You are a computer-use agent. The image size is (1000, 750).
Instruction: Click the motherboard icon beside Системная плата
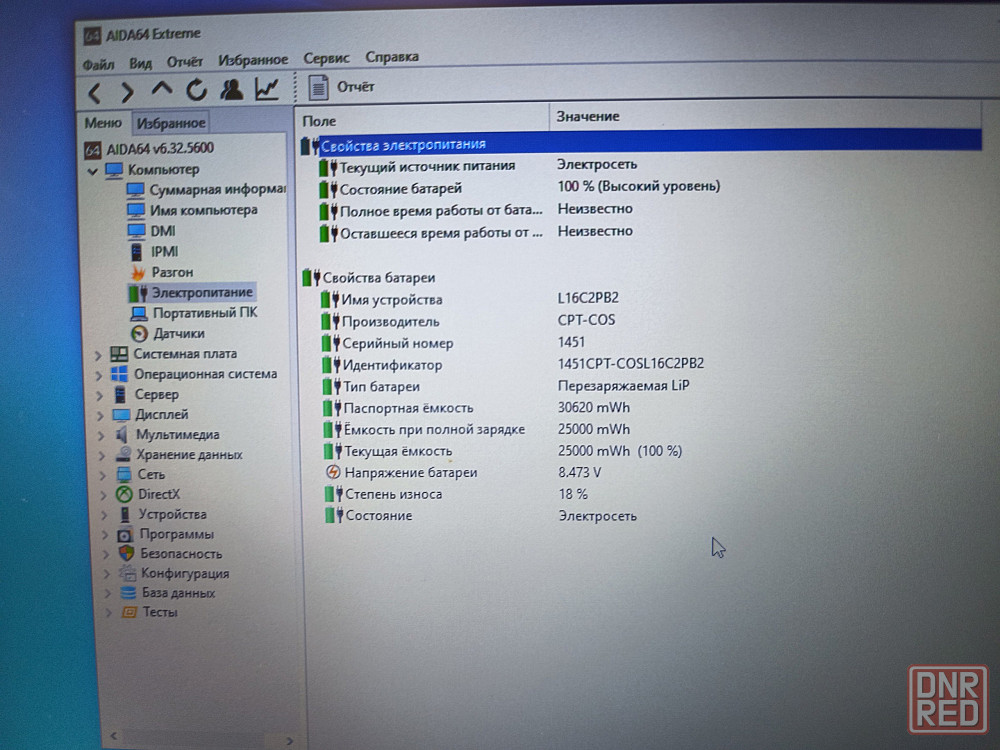point(119,354)
